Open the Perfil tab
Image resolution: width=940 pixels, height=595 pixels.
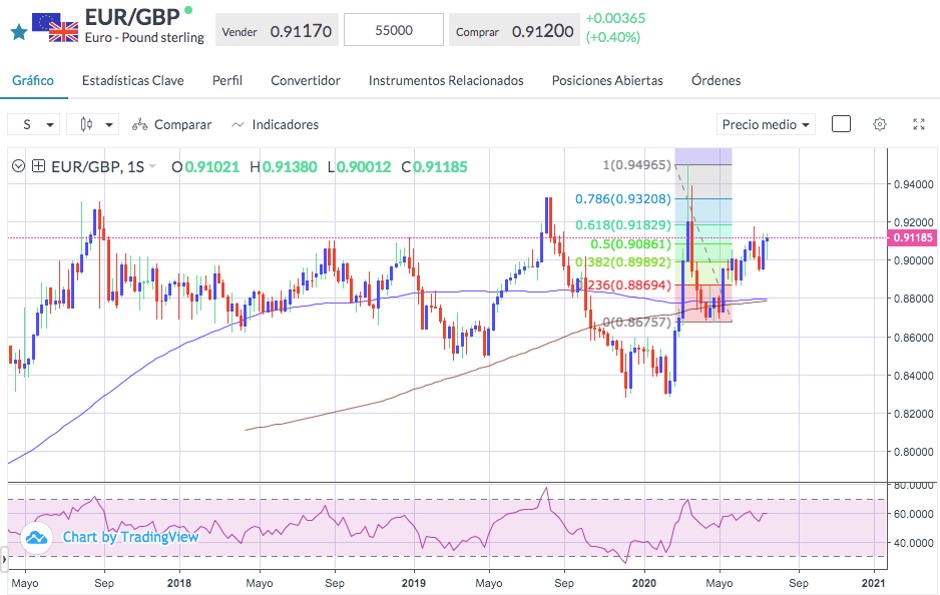pos(227,80)
